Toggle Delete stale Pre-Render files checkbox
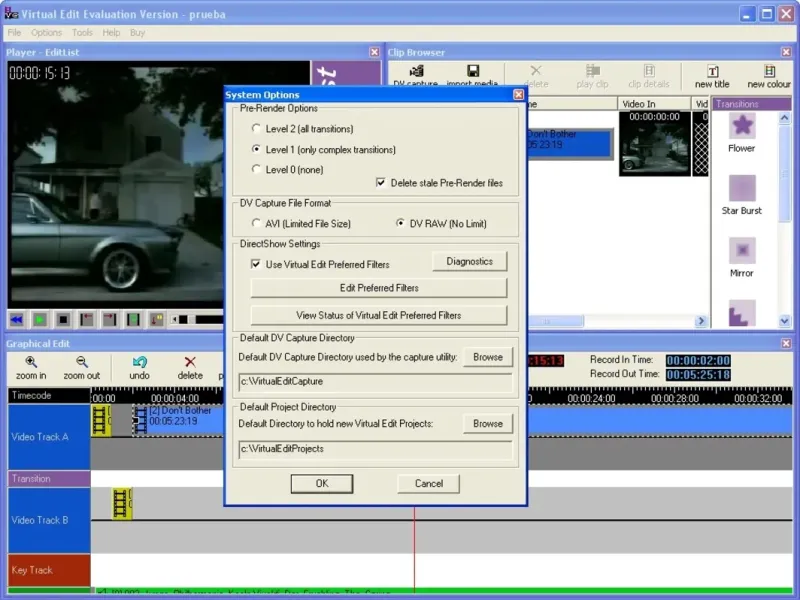This screenshot has height=600, width=800. (x=381, y=183)
